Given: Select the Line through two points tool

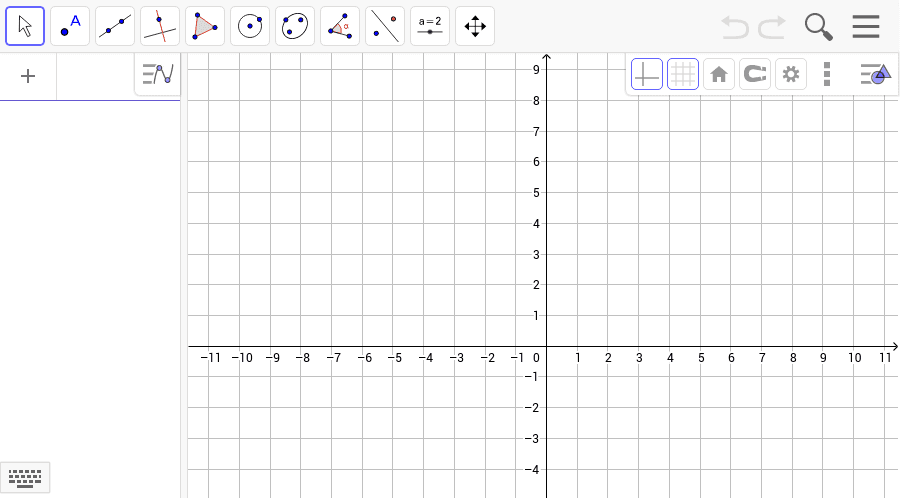Looking at the screenshot, I should tap(115, 26).
